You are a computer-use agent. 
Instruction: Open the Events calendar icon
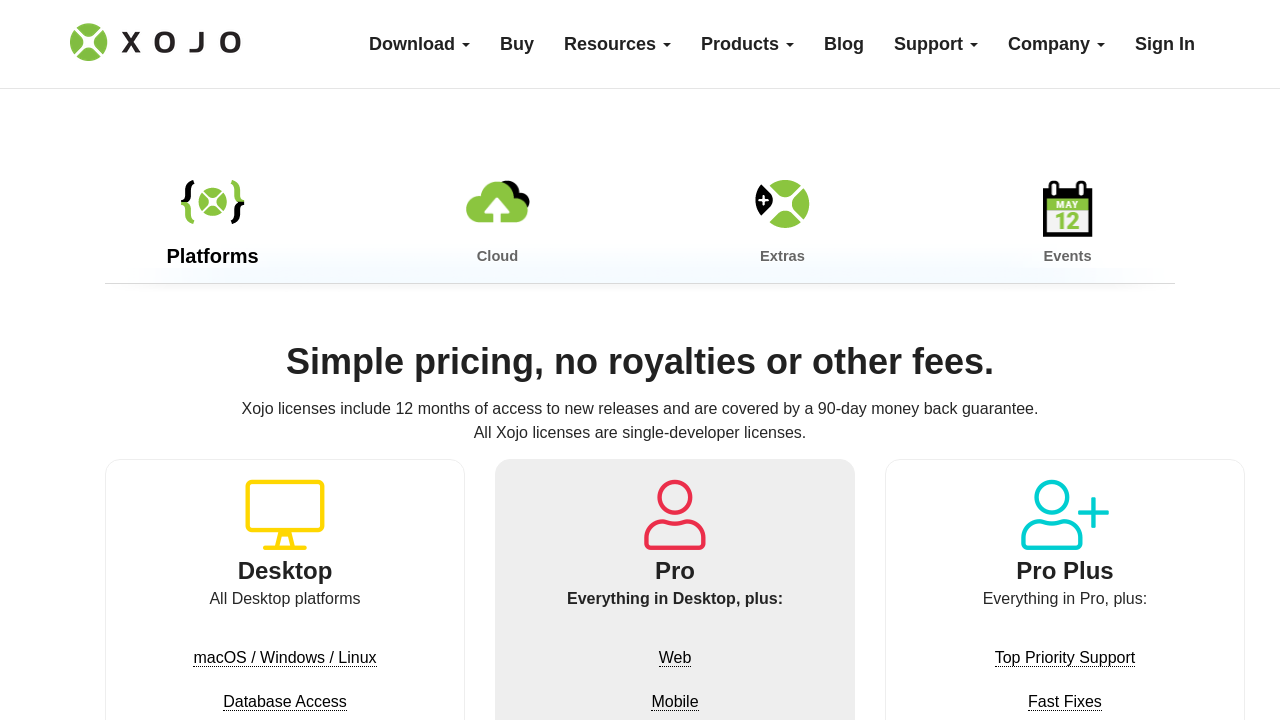pyautogui.click(x=1067, y=208)
